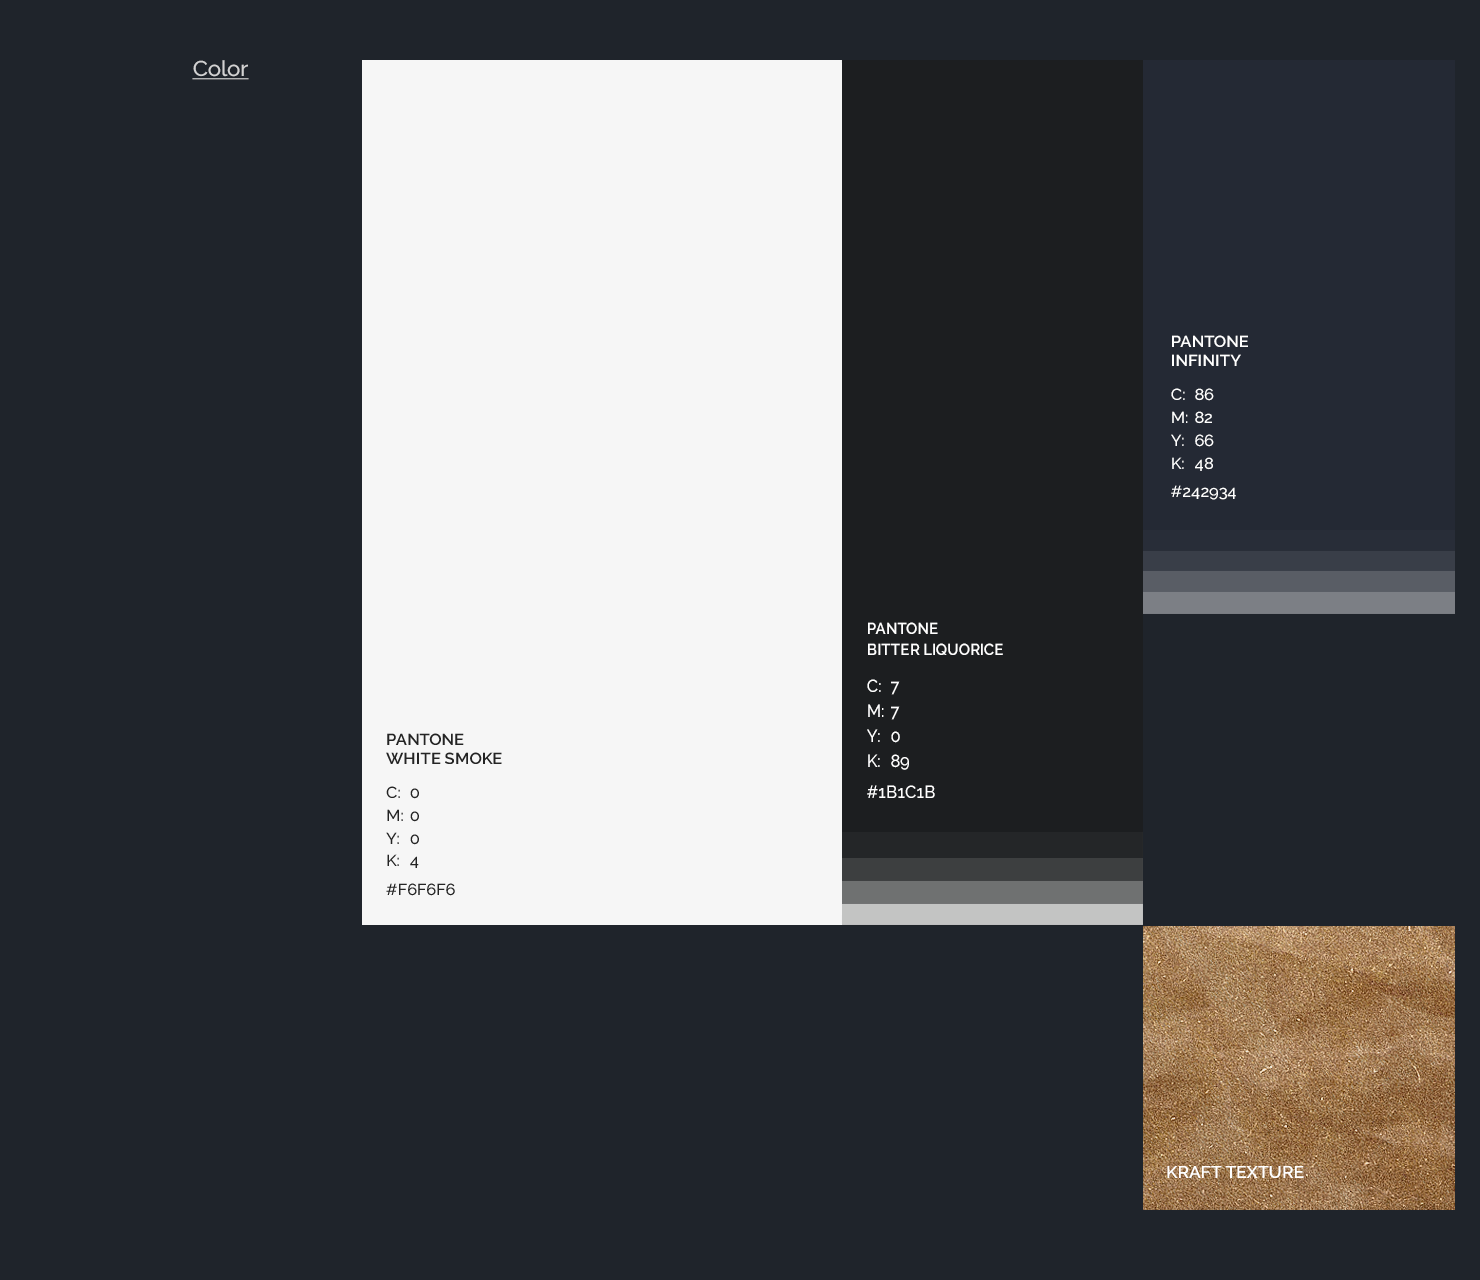Click the PANTONE WHITE SMOKE label
This screenshot has height=1280, width=1480.
pos(443,749)
